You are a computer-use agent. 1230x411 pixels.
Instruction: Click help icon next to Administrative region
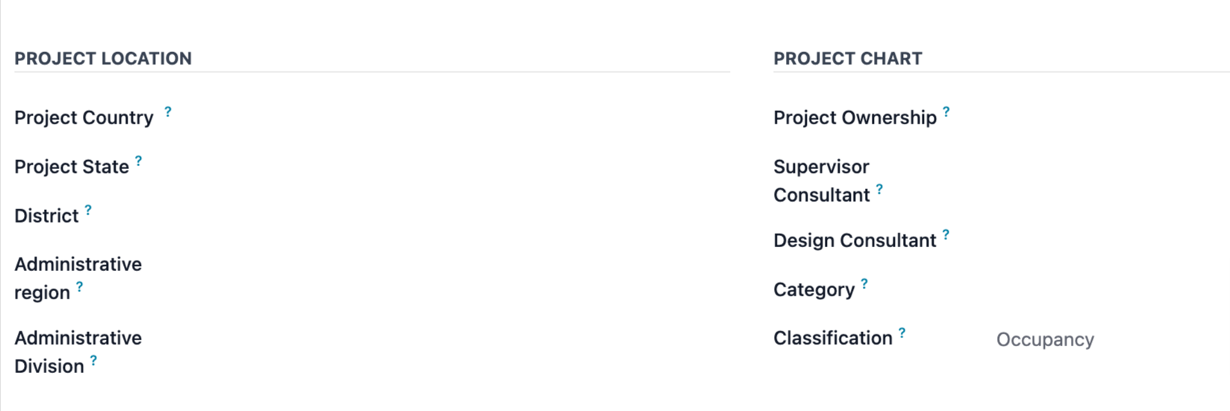(79, 287)
